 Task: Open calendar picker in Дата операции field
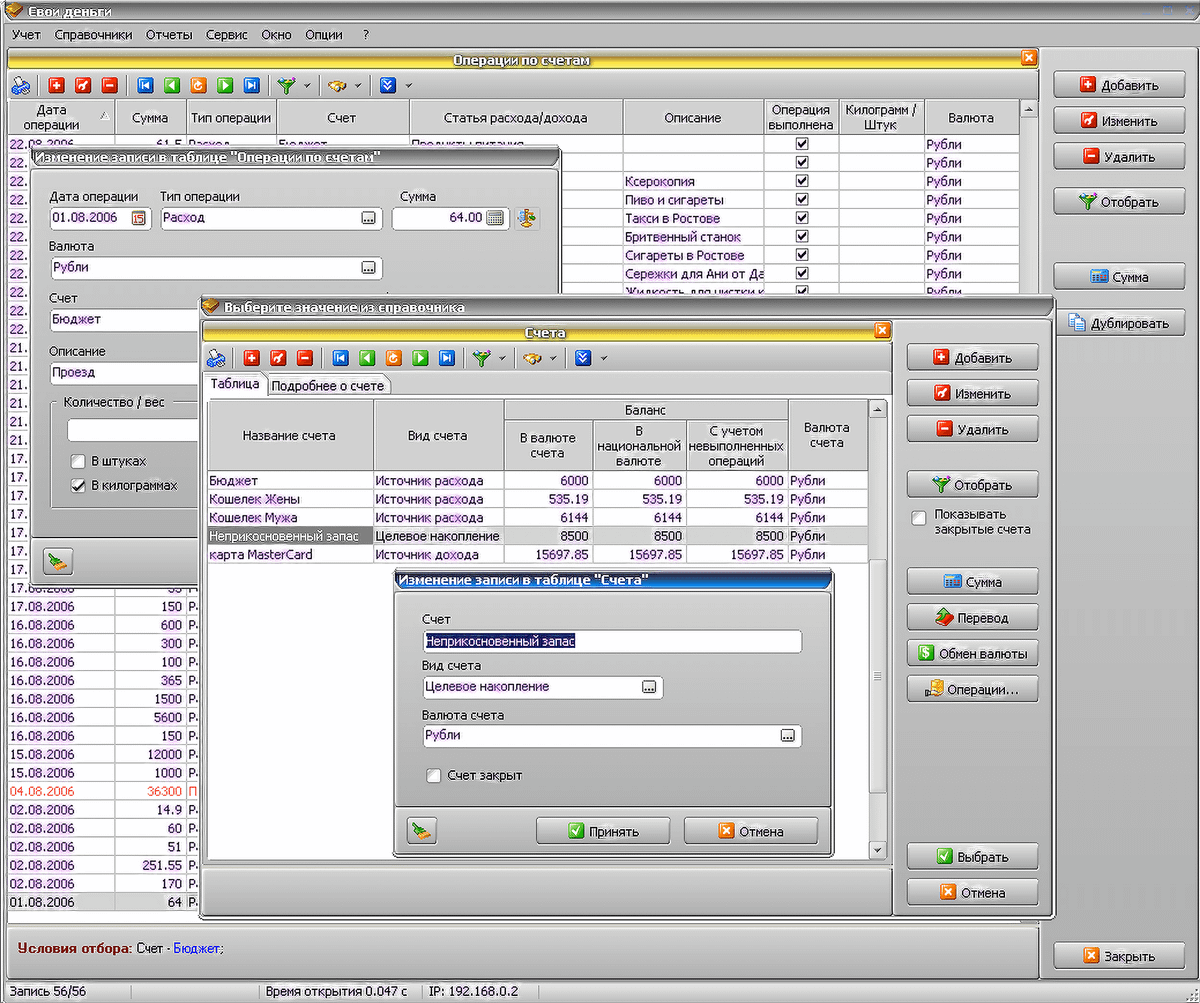(x=139, y=218)
